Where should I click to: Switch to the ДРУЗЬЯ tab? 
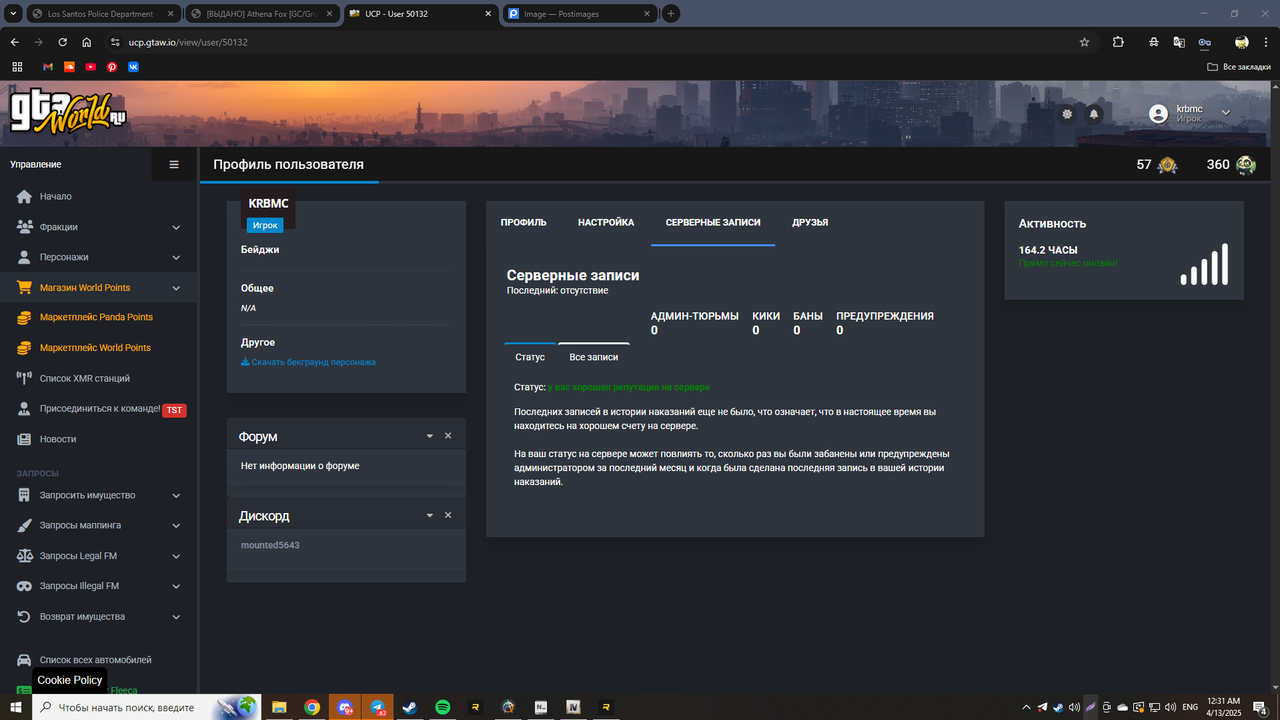[810, 222]
